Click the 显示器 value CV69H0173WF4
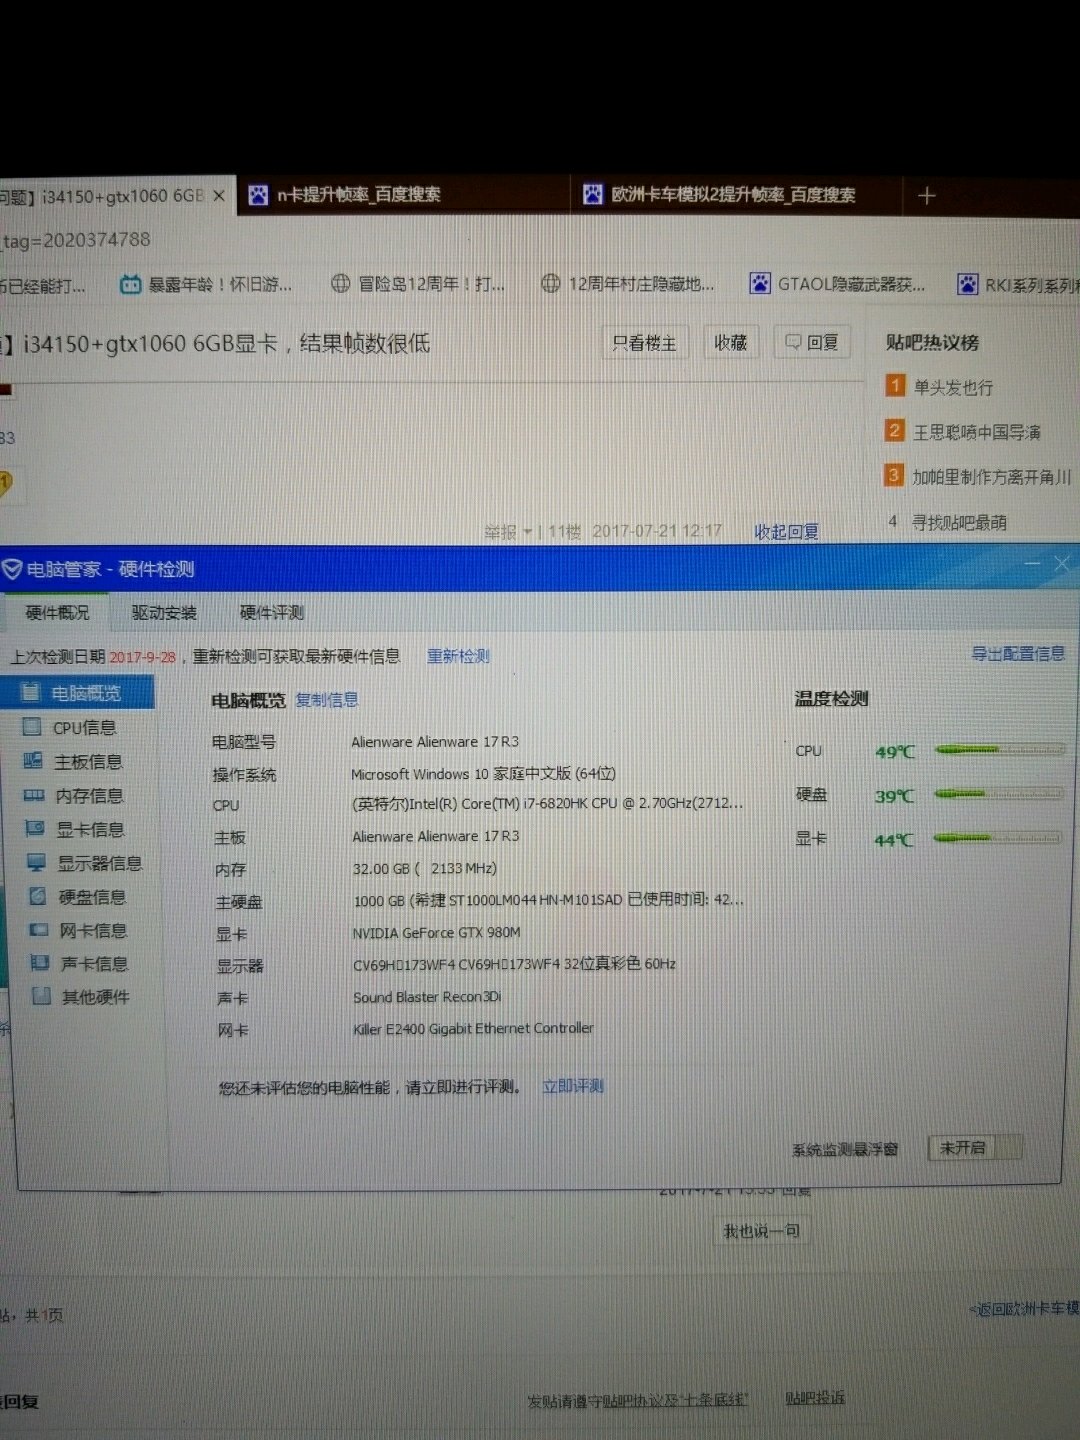The width and height of the screenshot is (1080, 1440). coord(515,965)
